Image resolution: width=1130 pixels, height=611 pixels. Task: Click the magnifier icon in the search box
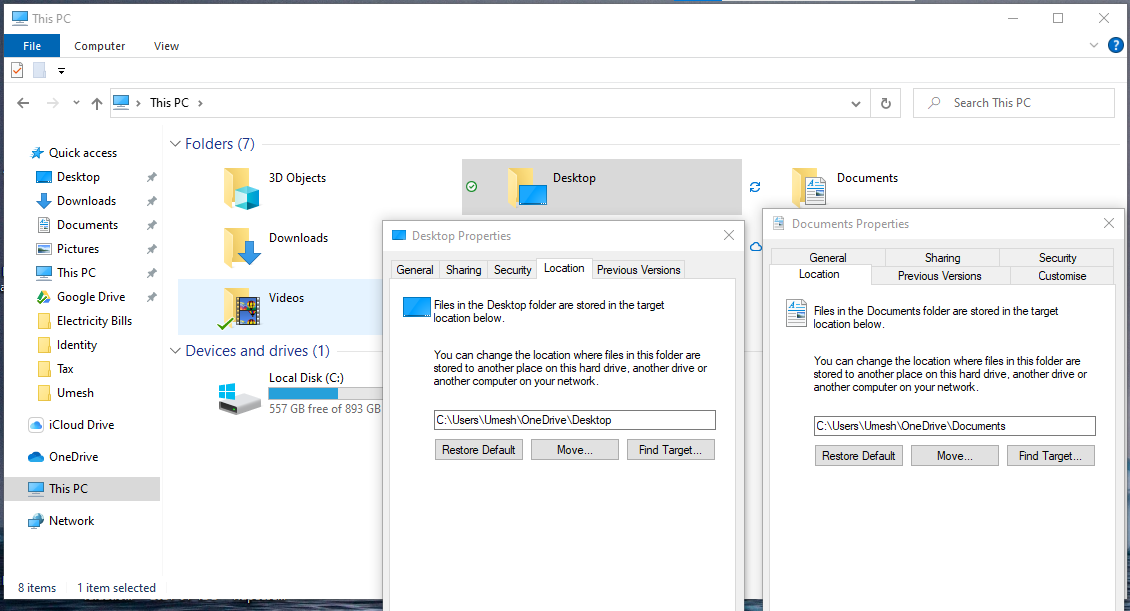(934, 103)
